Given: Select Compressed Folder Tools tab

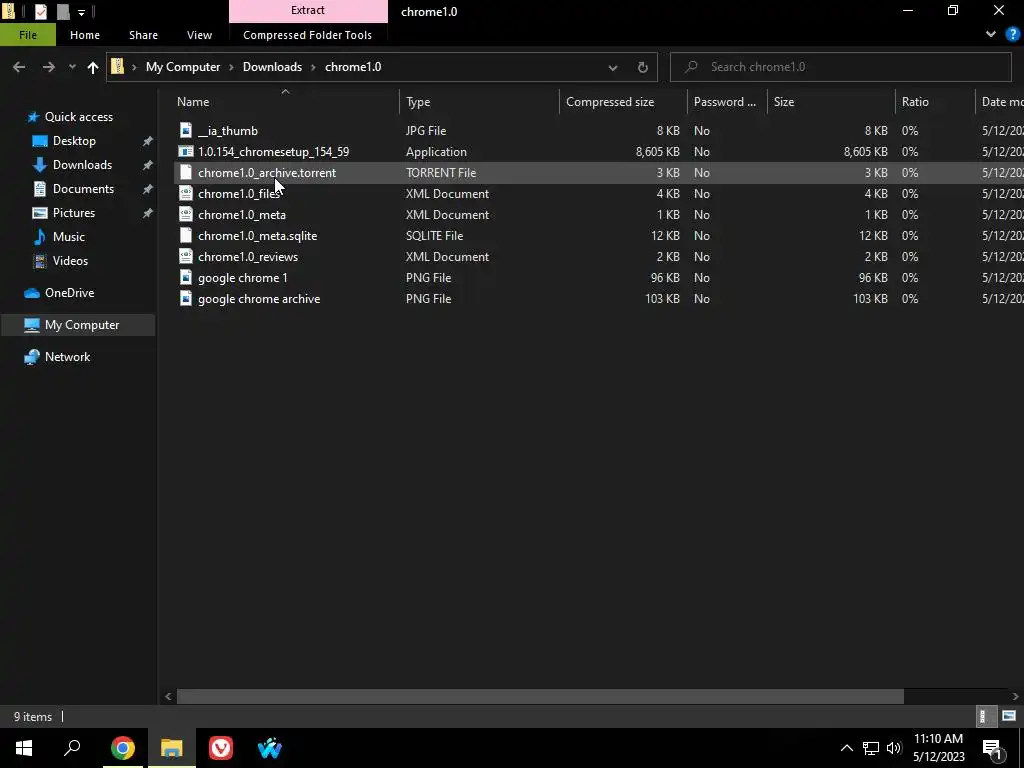Looking at the screenshot, I should pos(308,35).
